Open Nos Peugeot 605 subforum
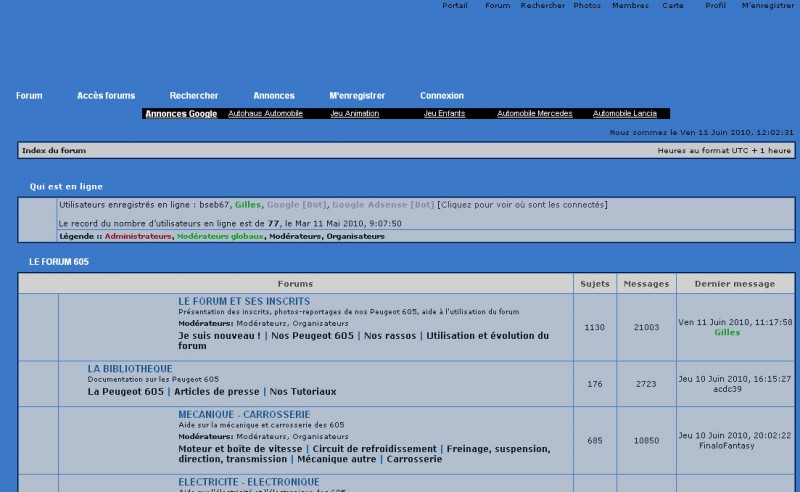Image resolution: width=800 pixels, height=492 pixels. click(312, 336)
